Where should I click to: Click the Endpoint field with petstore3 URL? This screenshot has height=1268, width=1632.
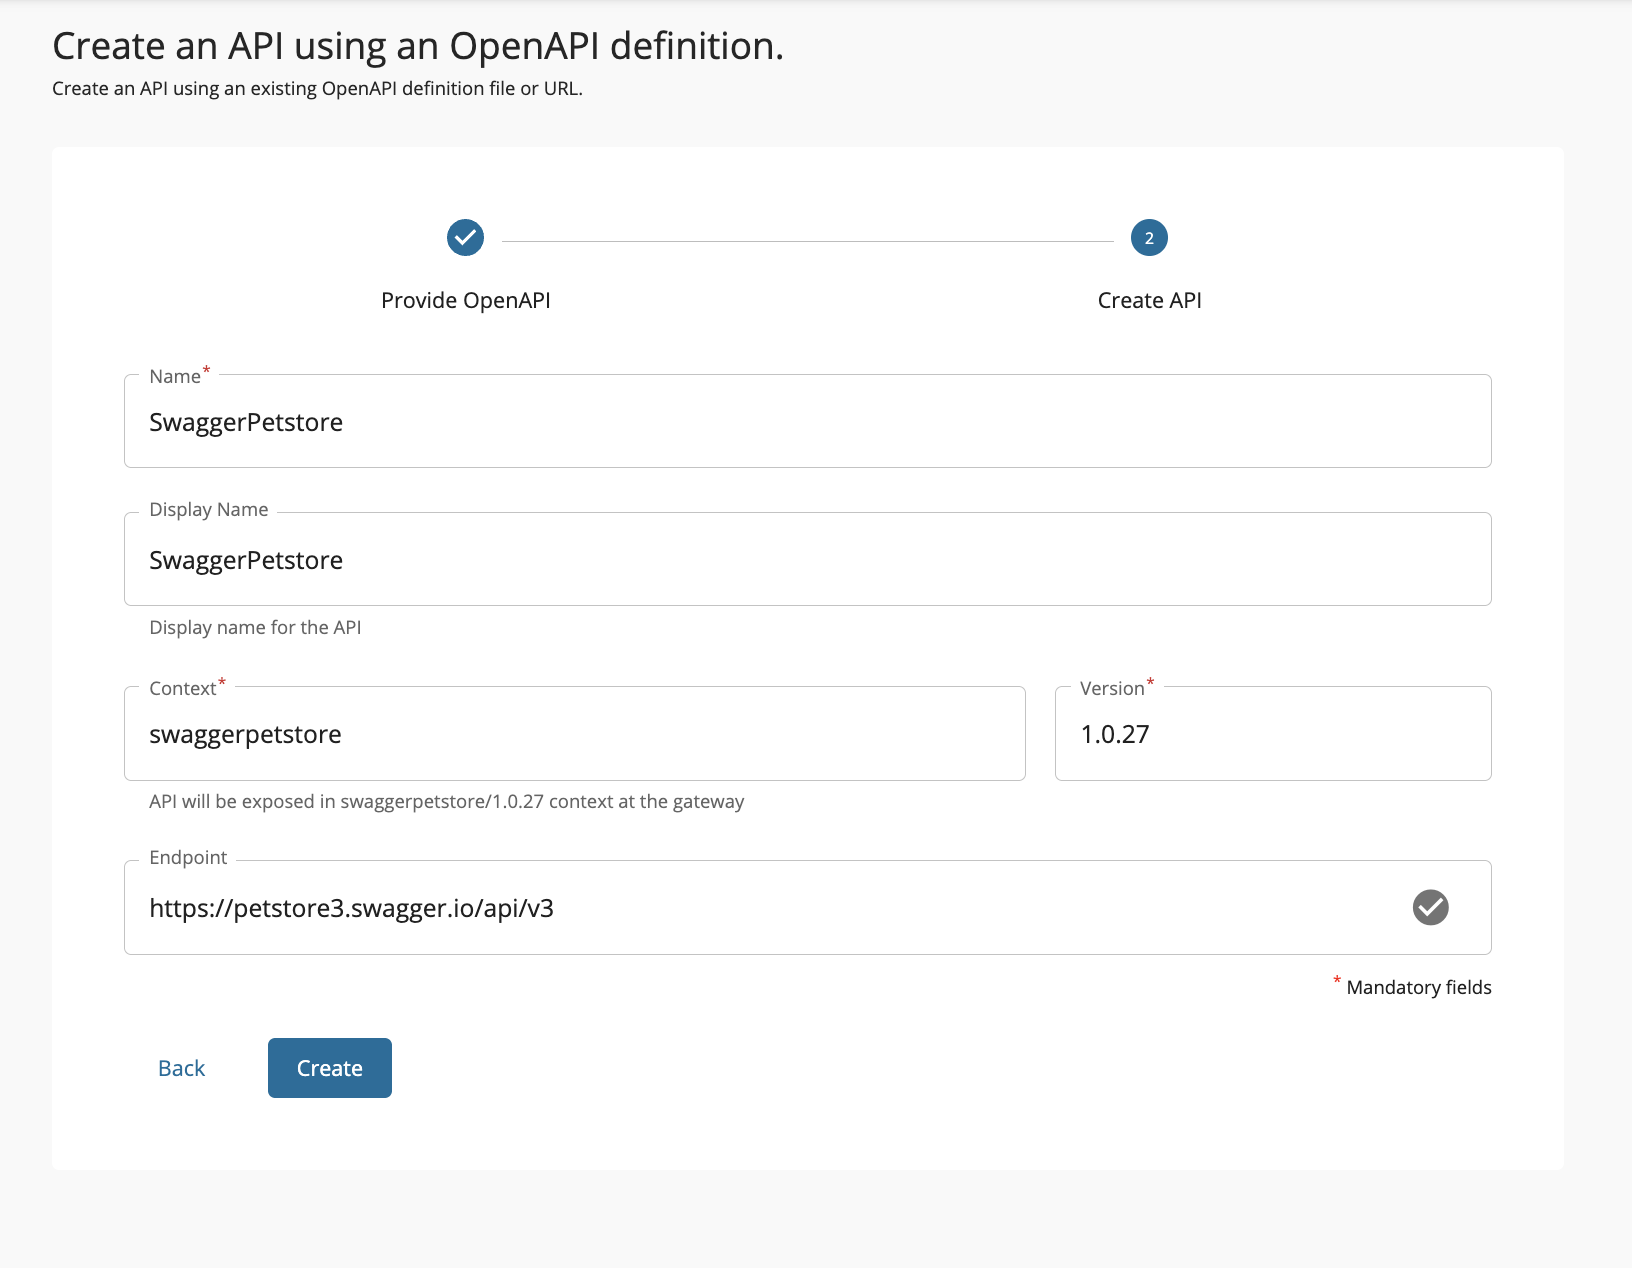[700, 907]
